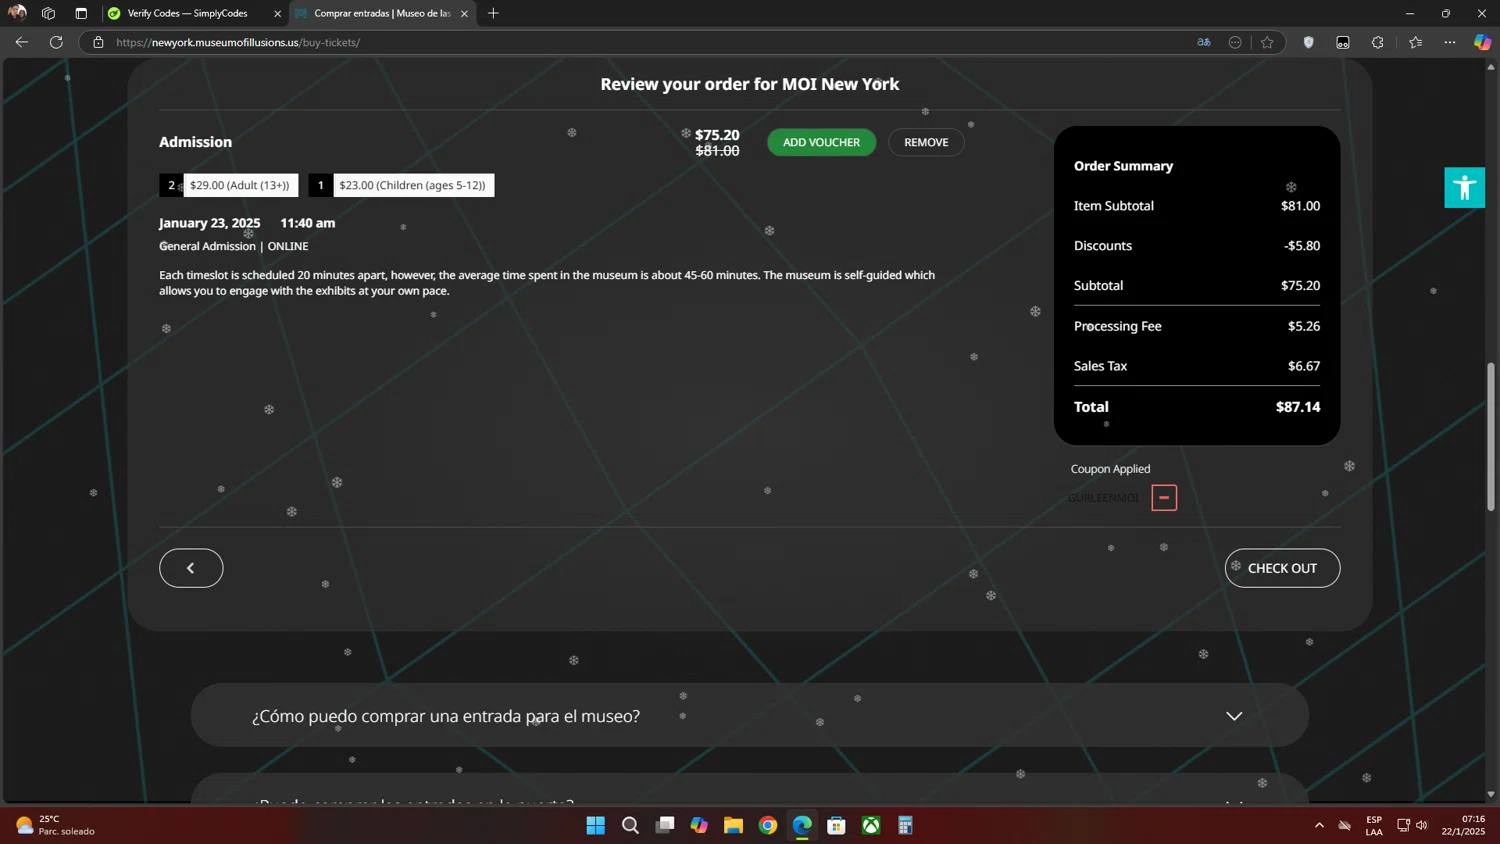
Task: Show hidden system tray icons
Action: point(1319,825)
